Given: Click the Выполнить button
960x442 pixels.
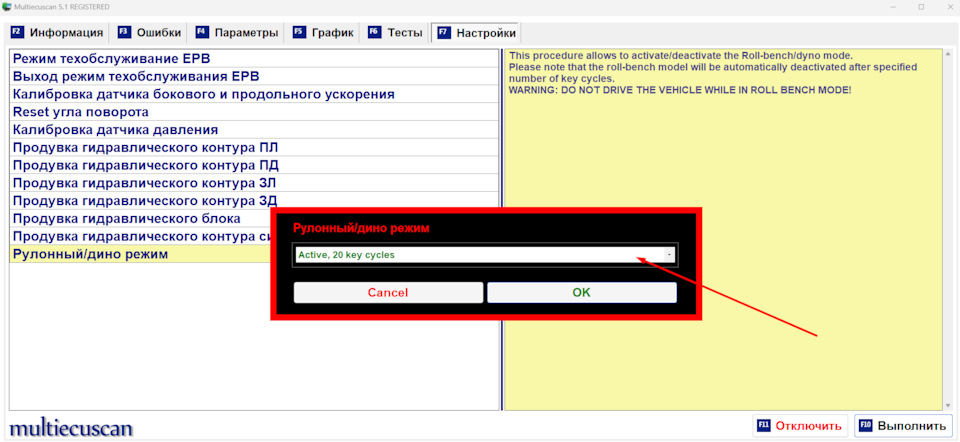Looking at the screenshot, I should tap(903, 425).
